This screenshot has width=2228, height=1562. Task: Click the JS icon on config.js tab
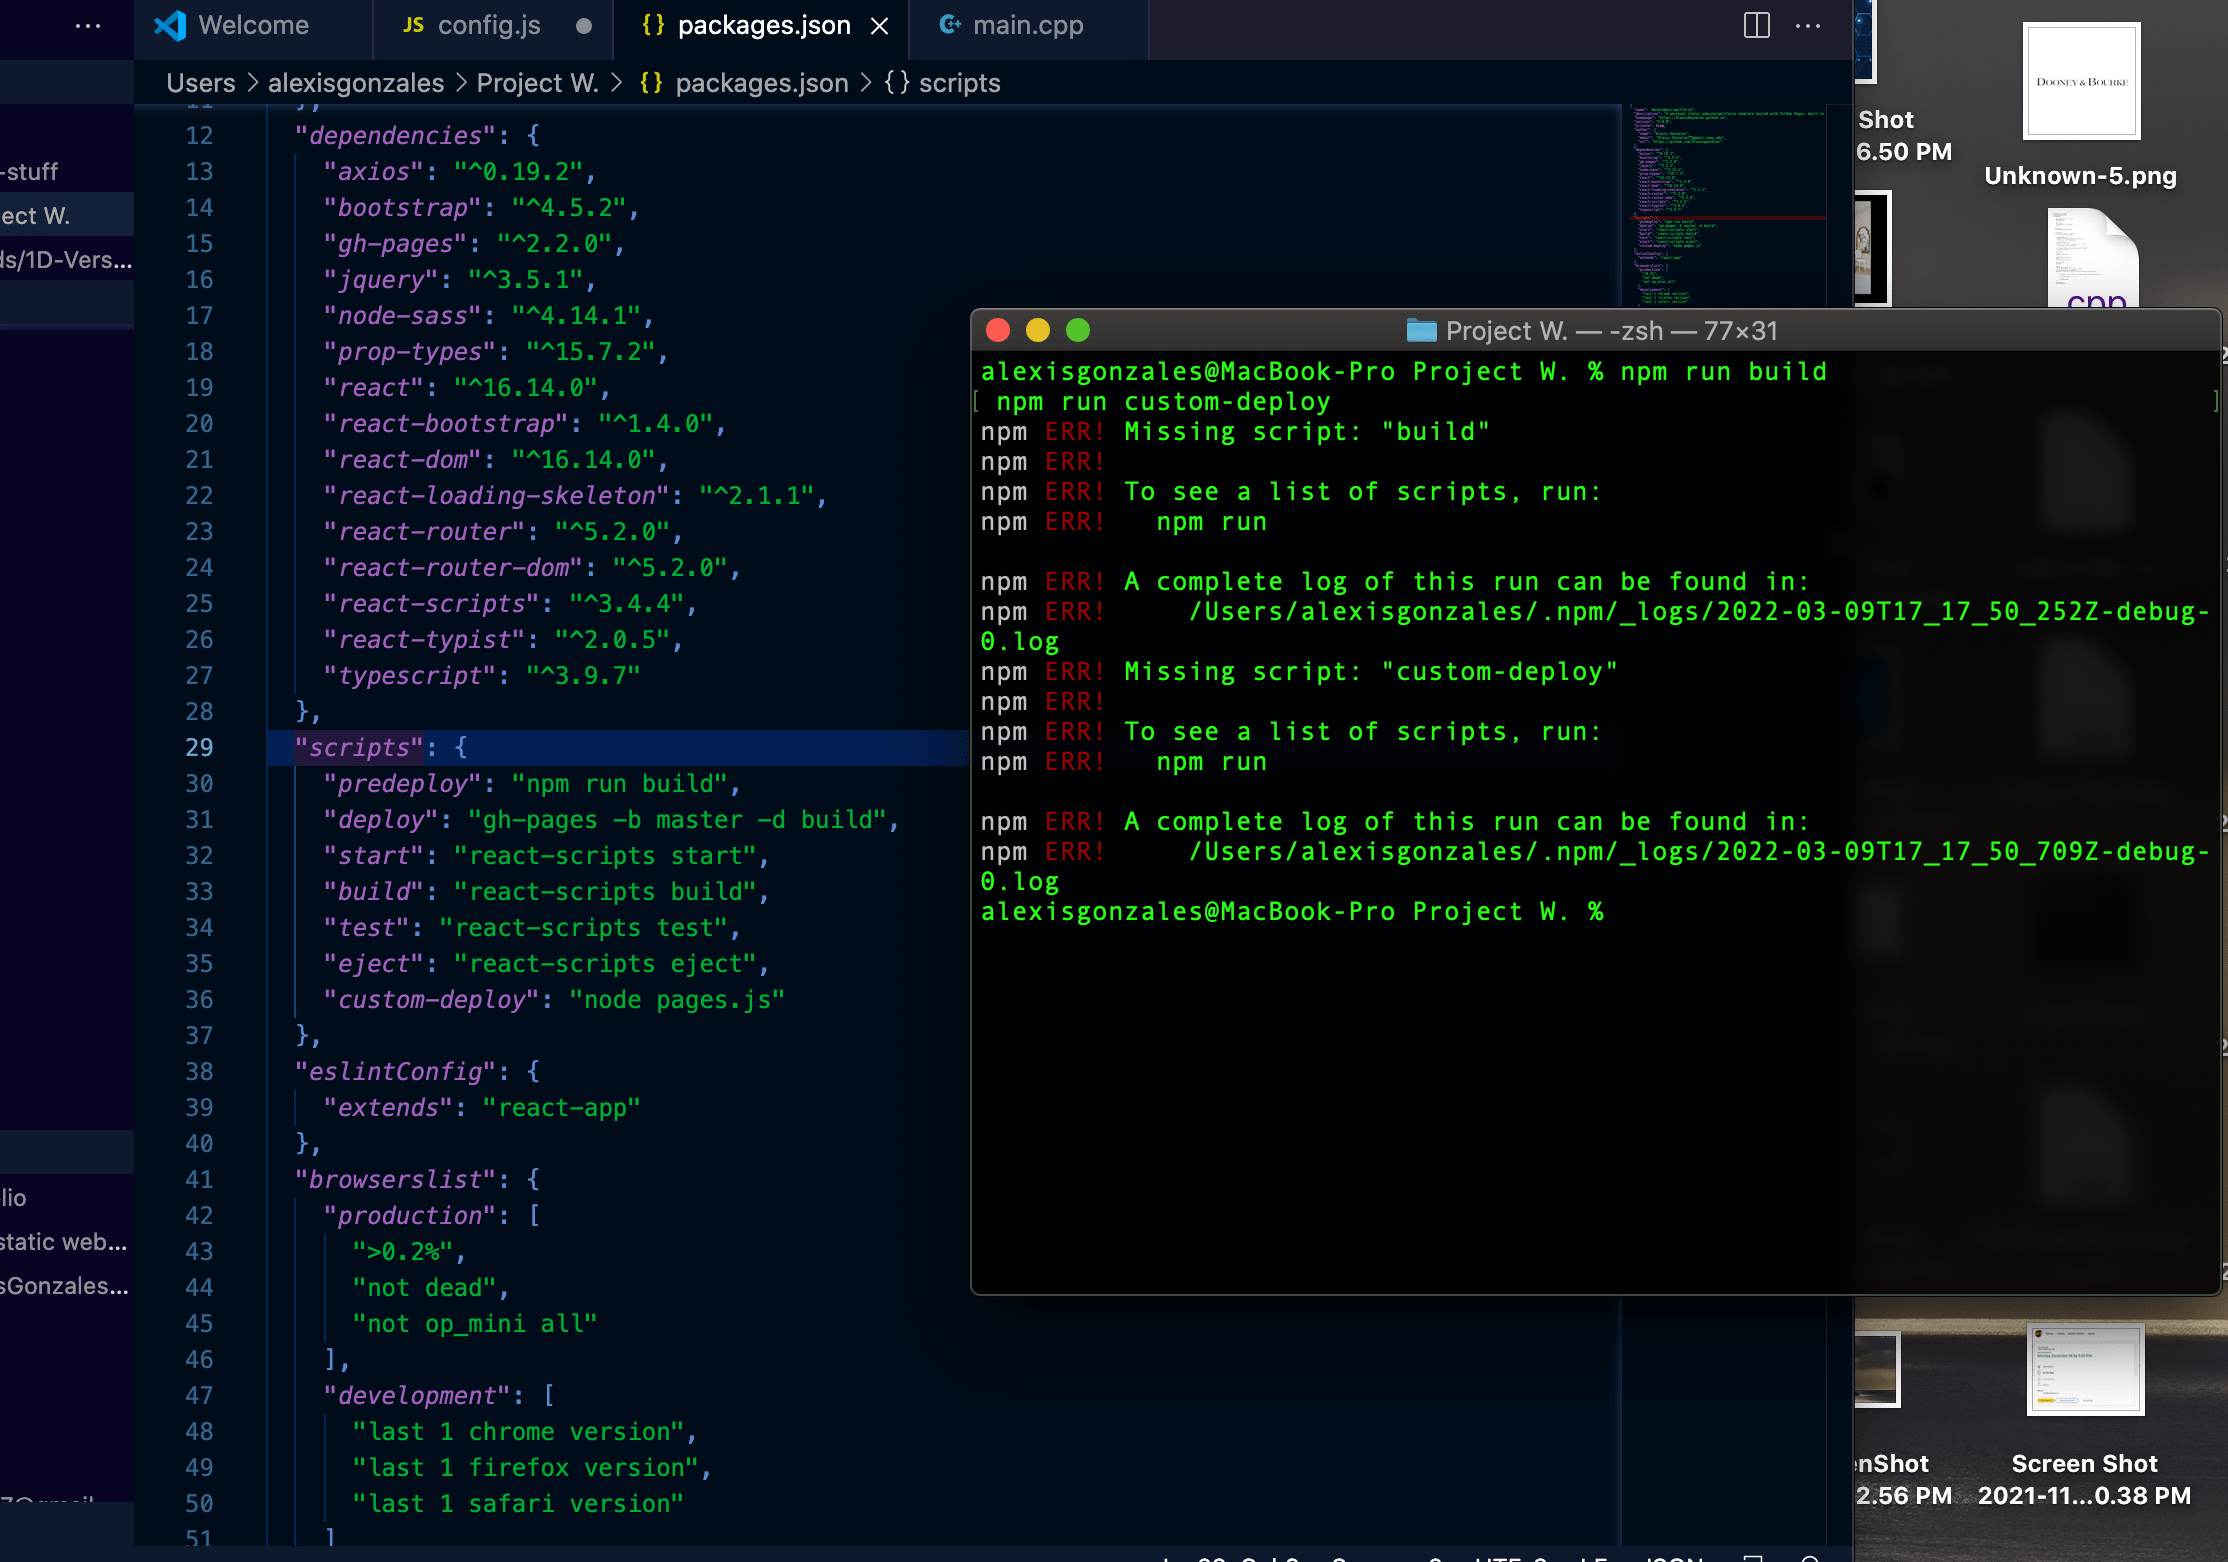point(413,26)
